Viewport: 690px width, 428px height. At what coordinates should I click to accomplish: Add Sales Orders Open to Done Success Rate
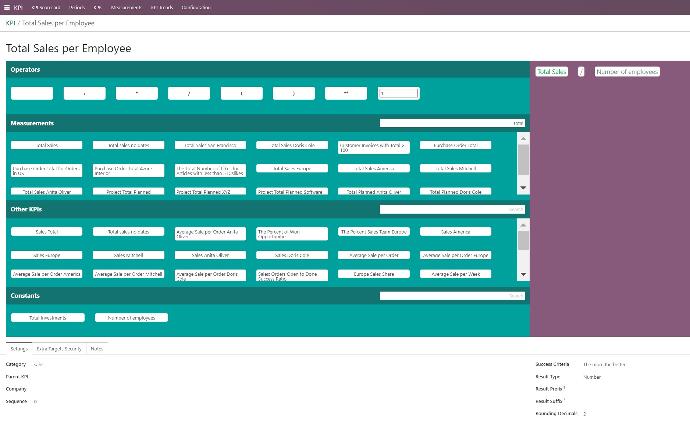[292, 275]
